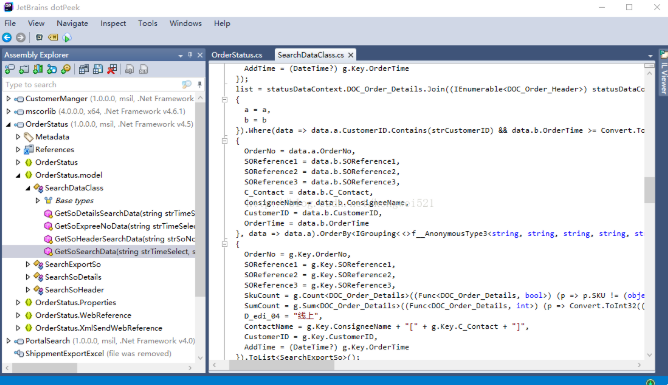Click the green status indicator in status bar

tap(650, 382)
